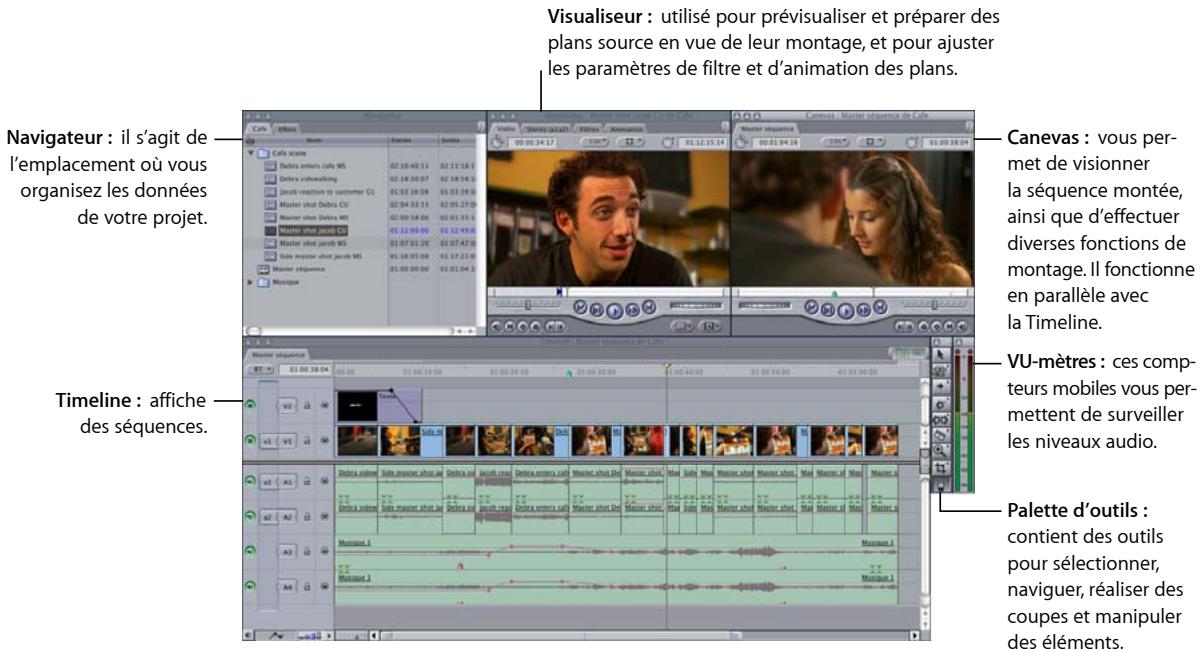
Task: Open the RT pop-up menu in Timeline
Action: click(x=258, y=369)
